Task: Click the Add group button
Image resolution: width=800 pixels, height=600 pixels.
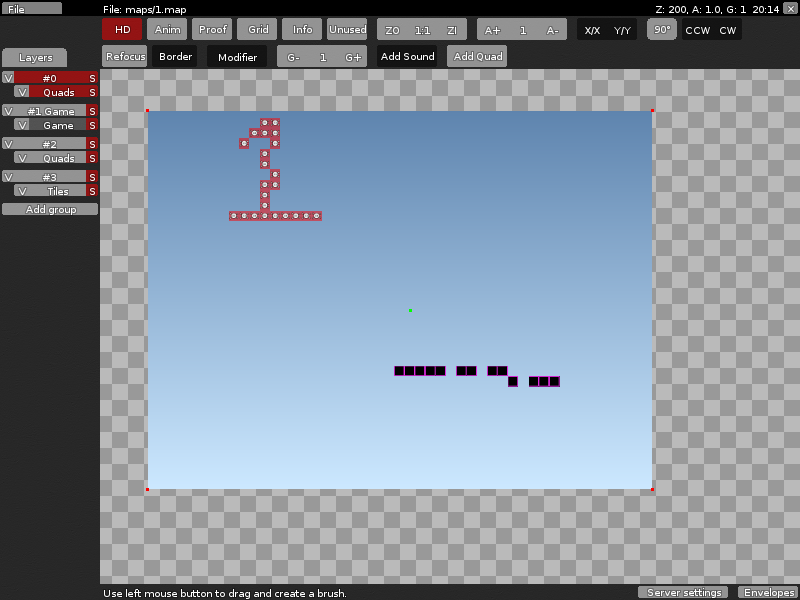Action: point(50,210)
